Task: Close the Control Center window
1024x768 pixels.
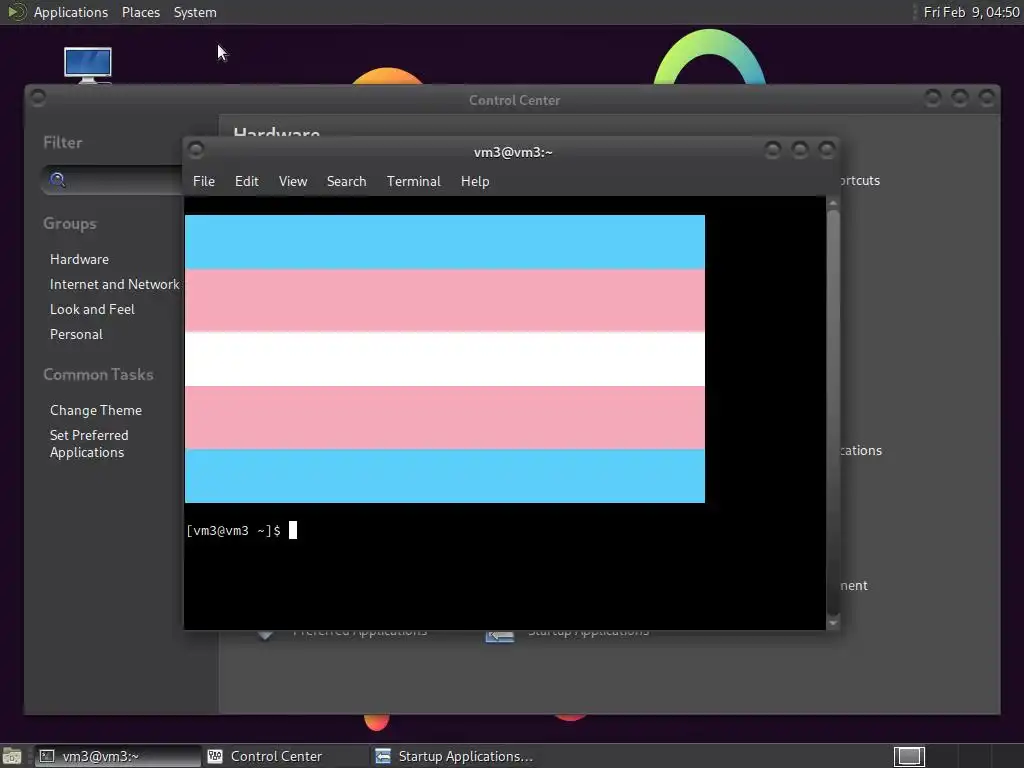Action: coord(987,98)
